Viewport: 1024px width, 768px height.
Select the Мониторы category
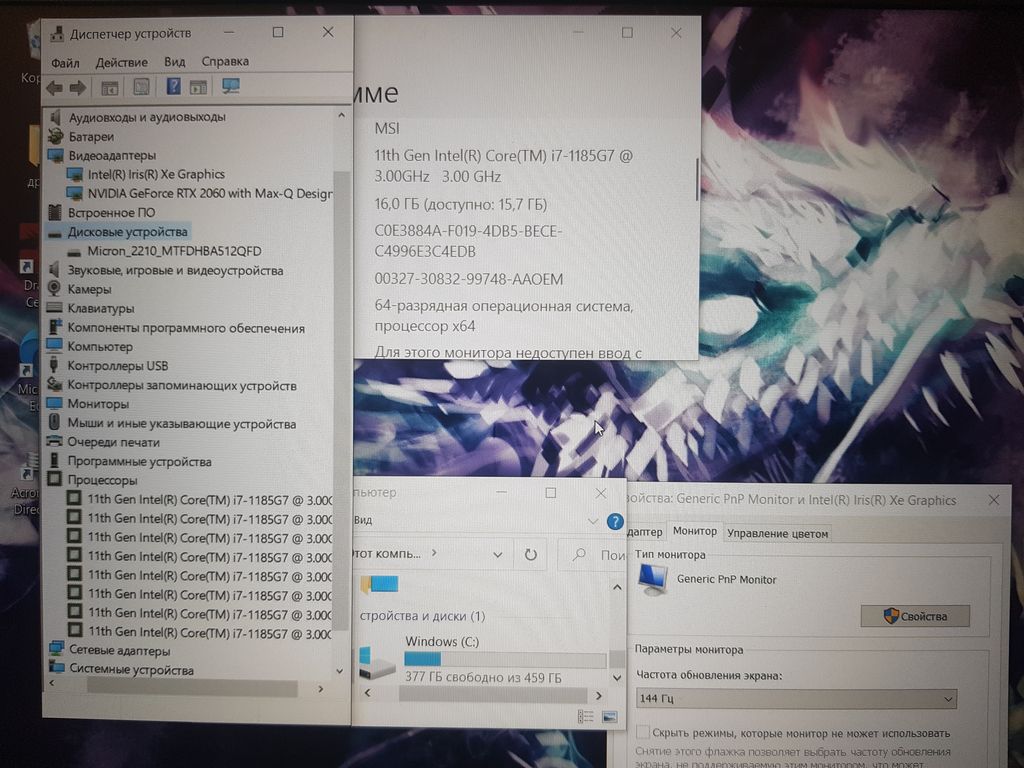(x=98, y=404)
